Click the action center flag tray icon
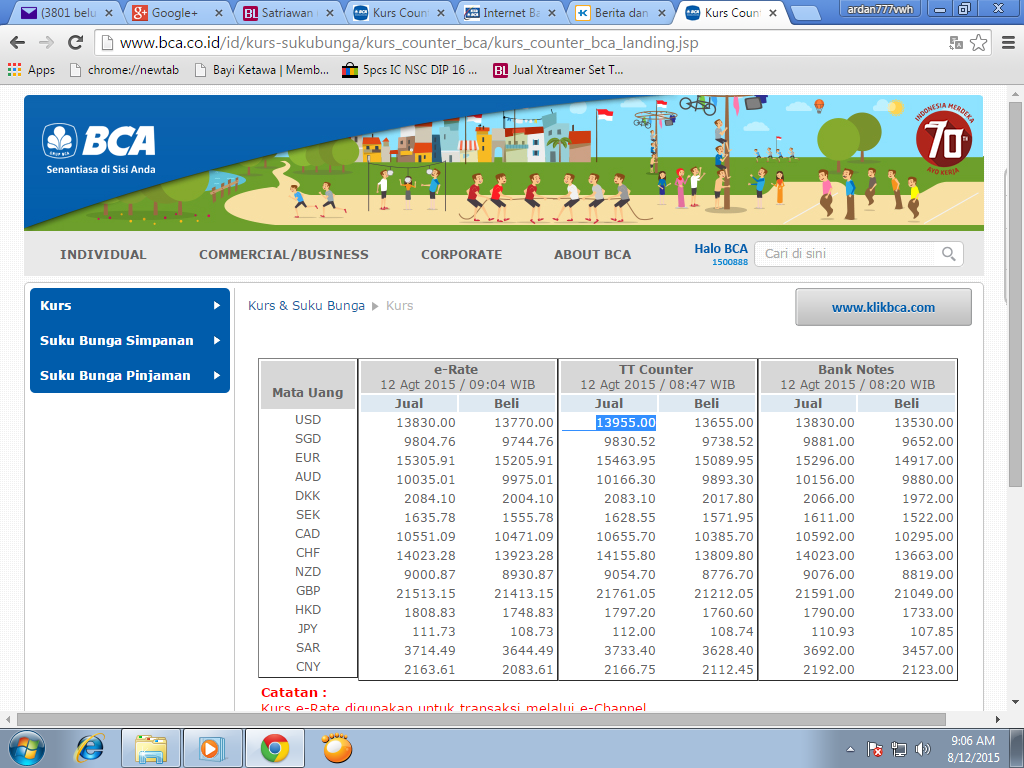The width and height of the screenshot is (1024, 768). (875, 749)
